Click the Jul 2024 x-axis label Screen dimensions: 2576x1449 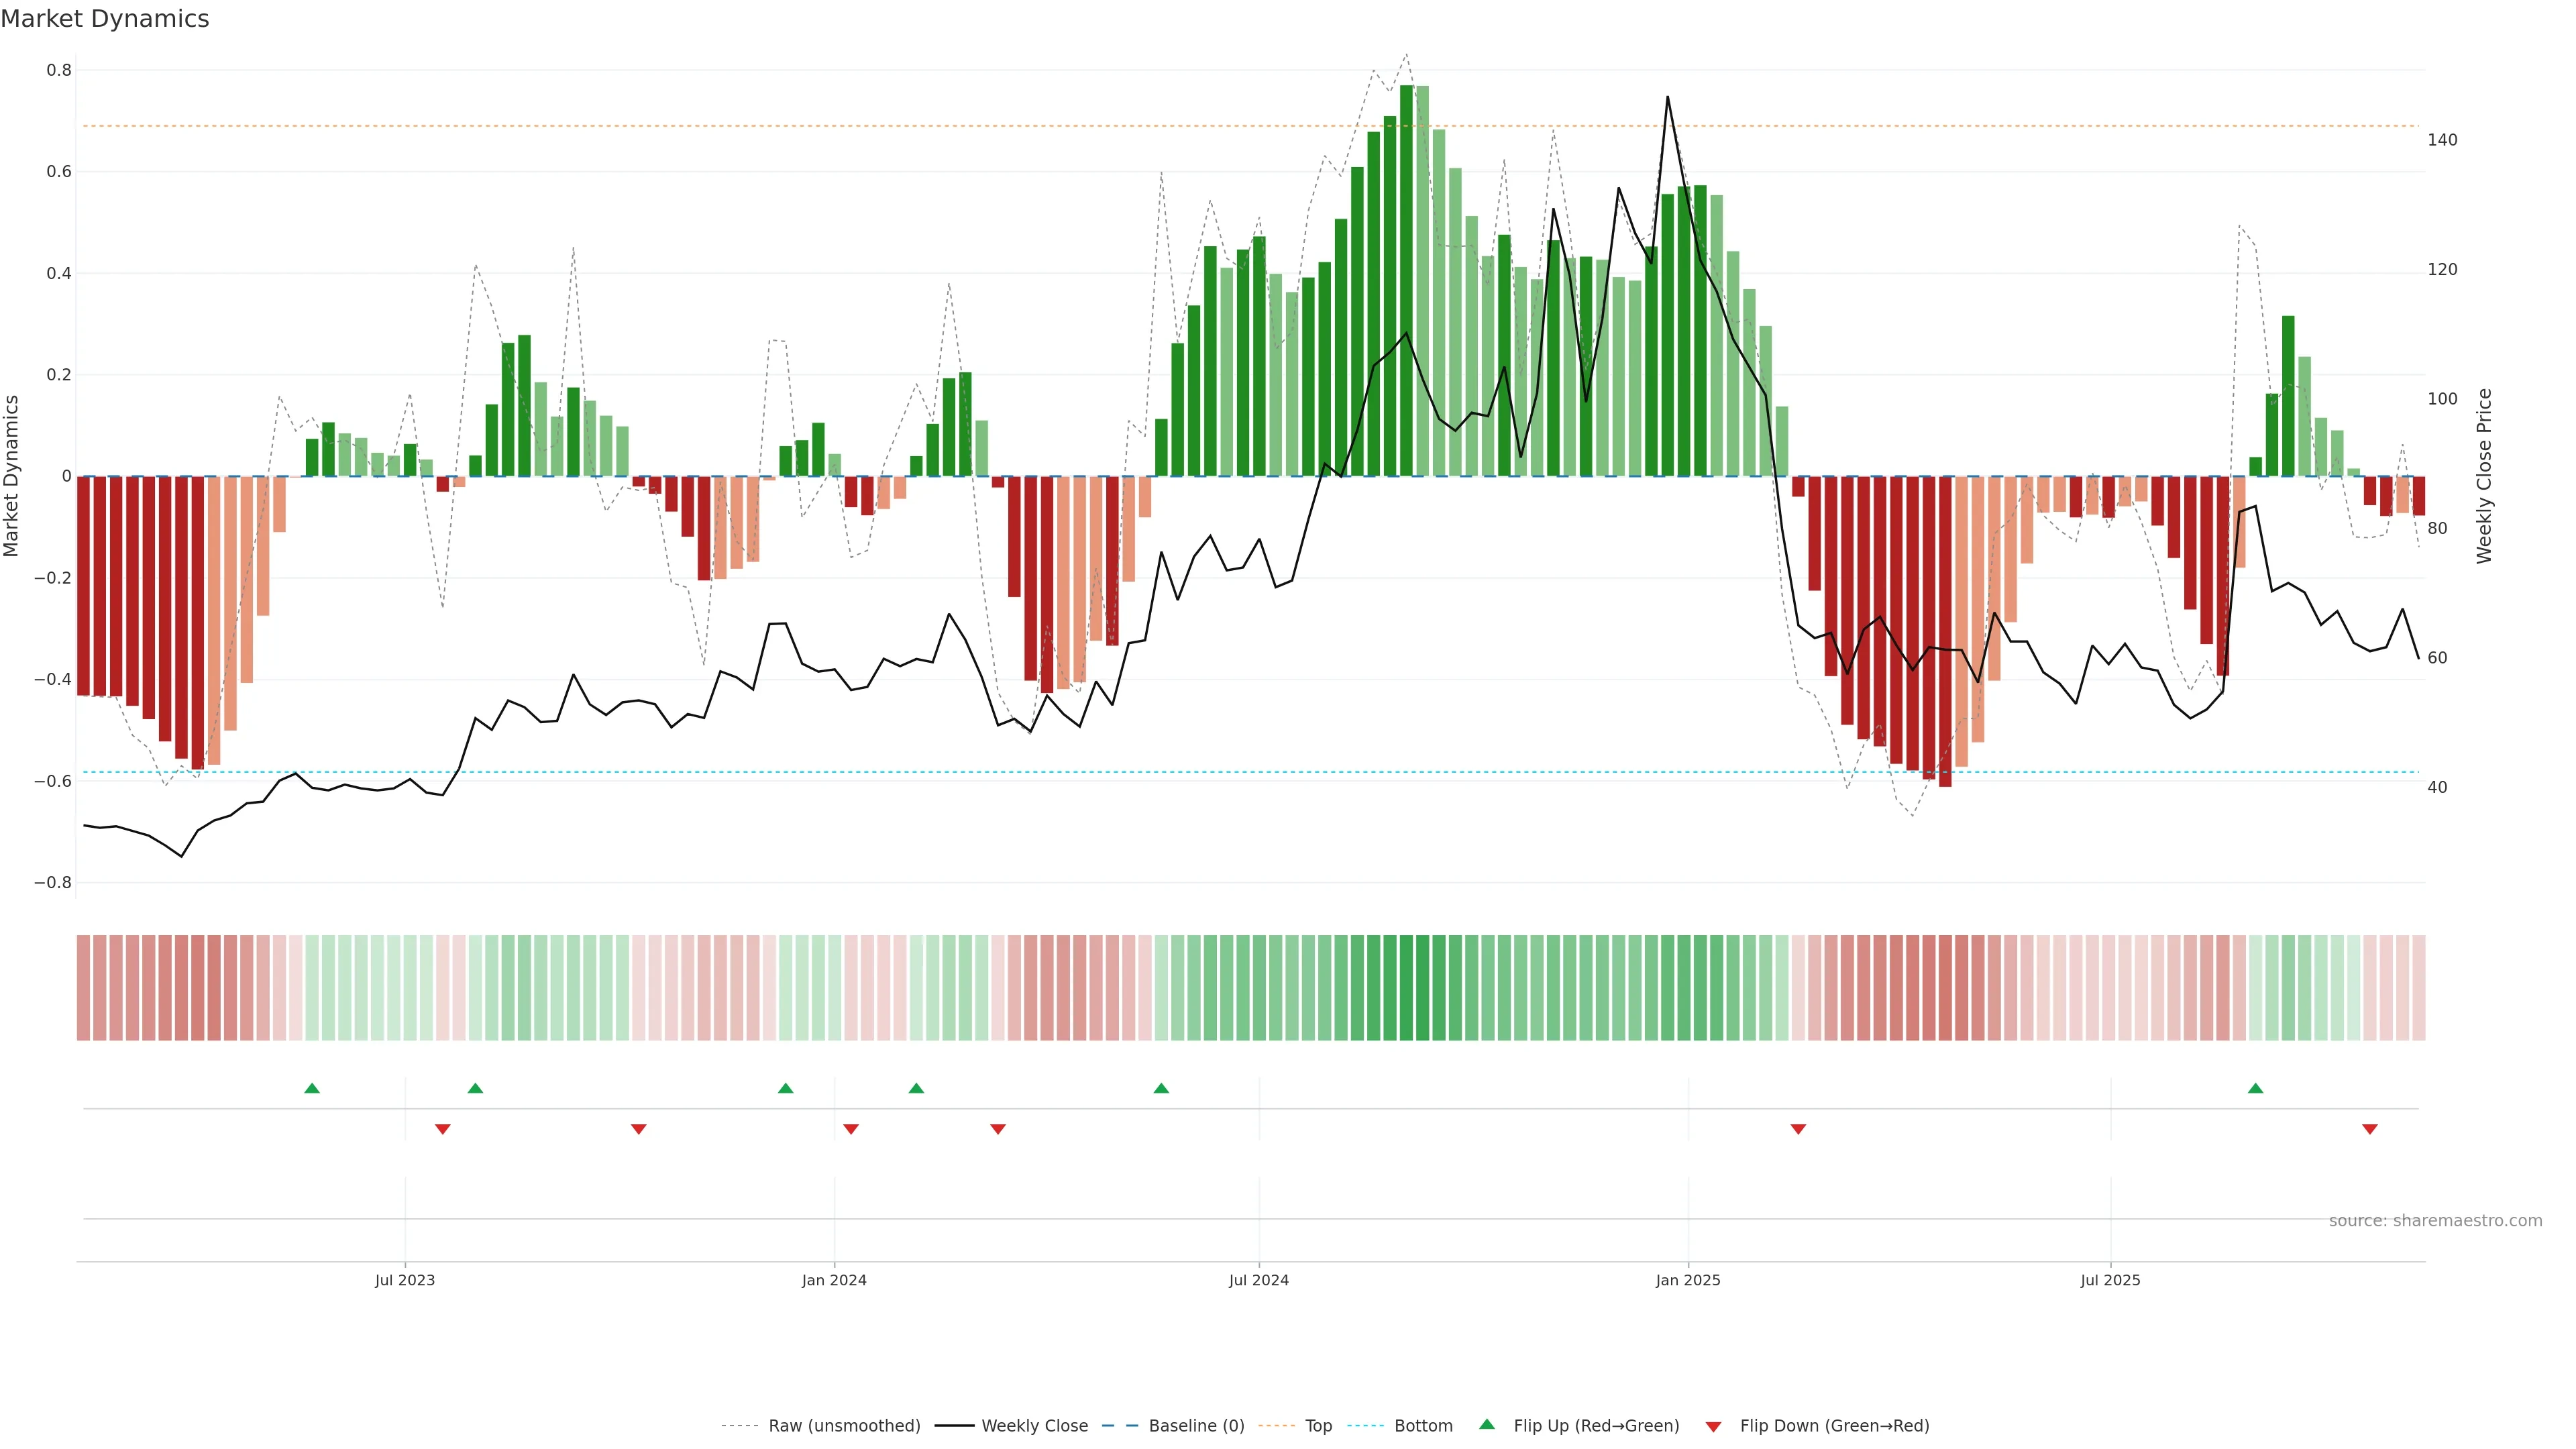pos(1258,1280)
